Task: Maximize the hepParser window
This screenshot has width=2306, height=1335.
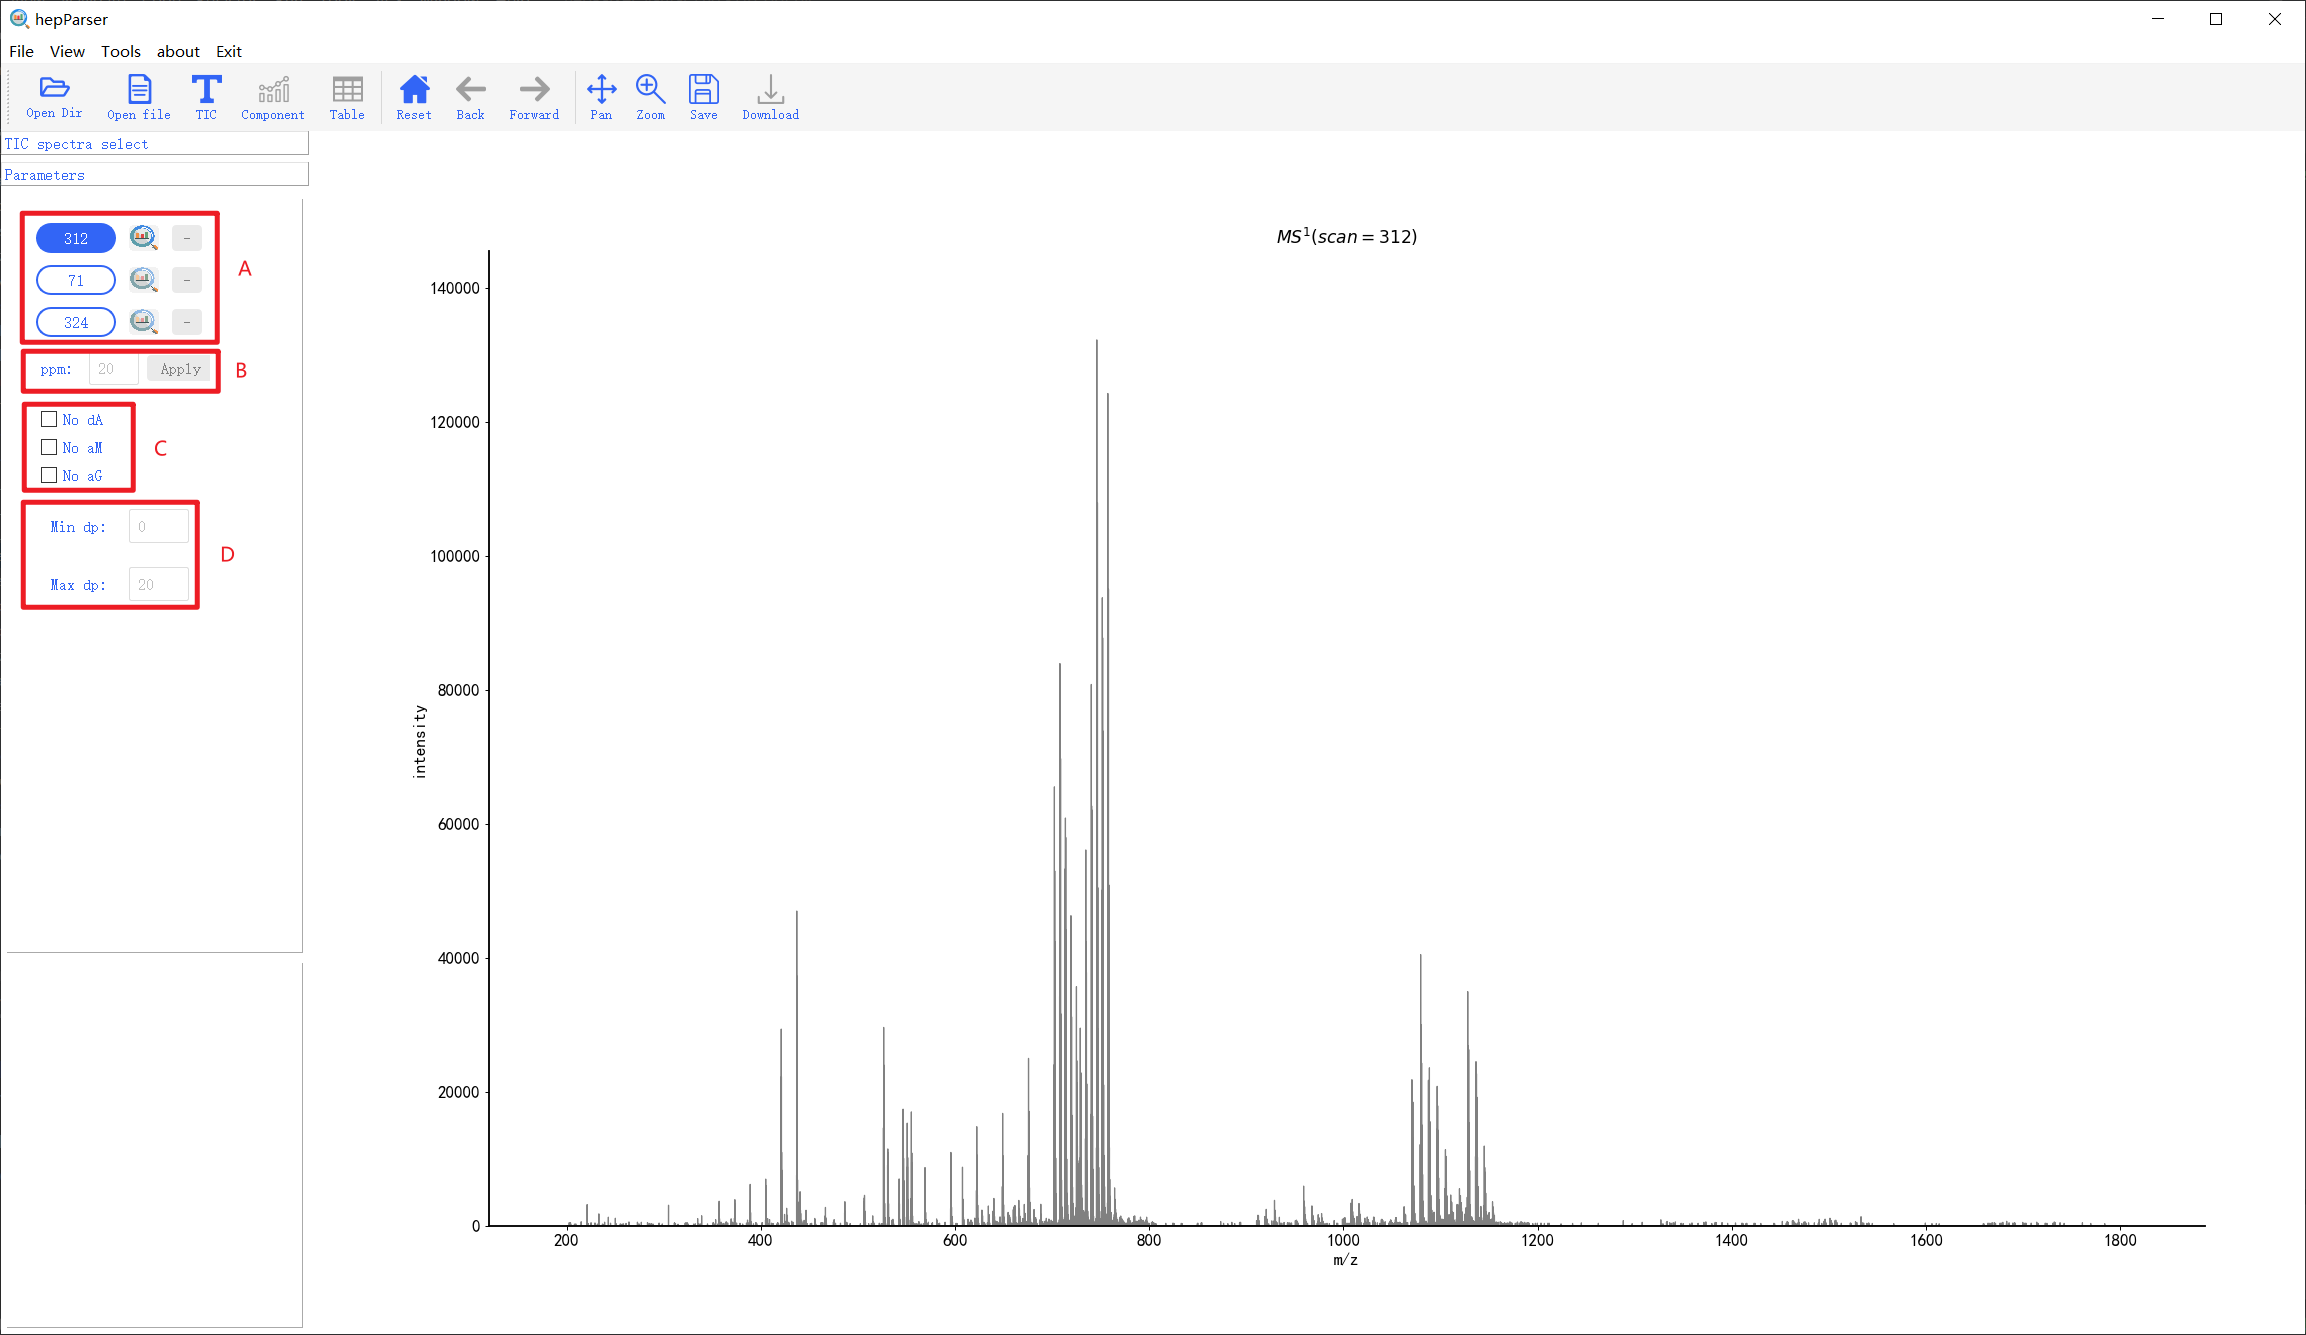Action: [2216, 19]
